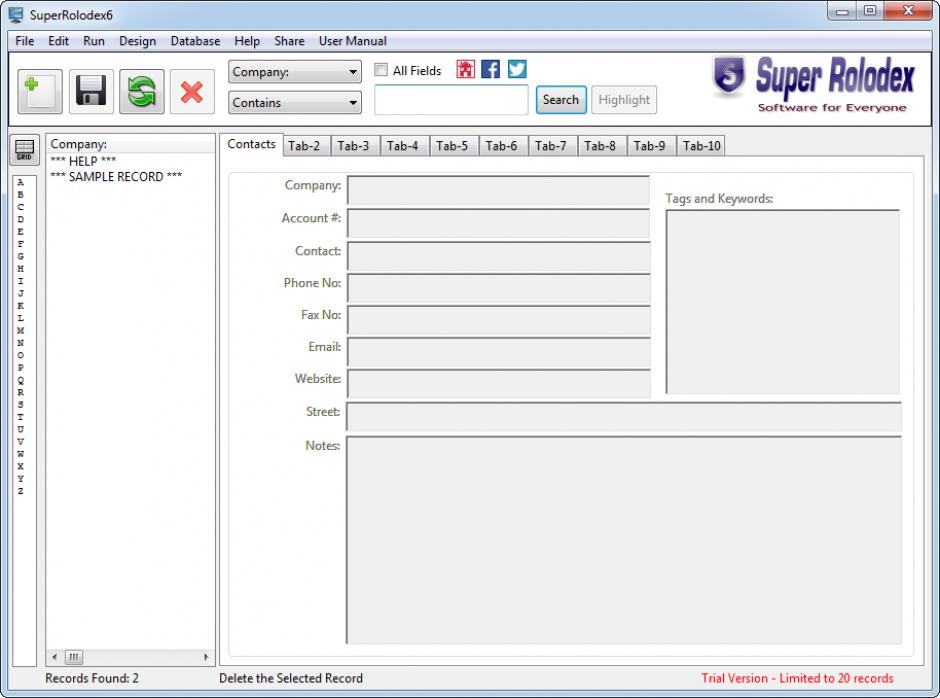Click the Save floppy disk icon

[91, 91]
